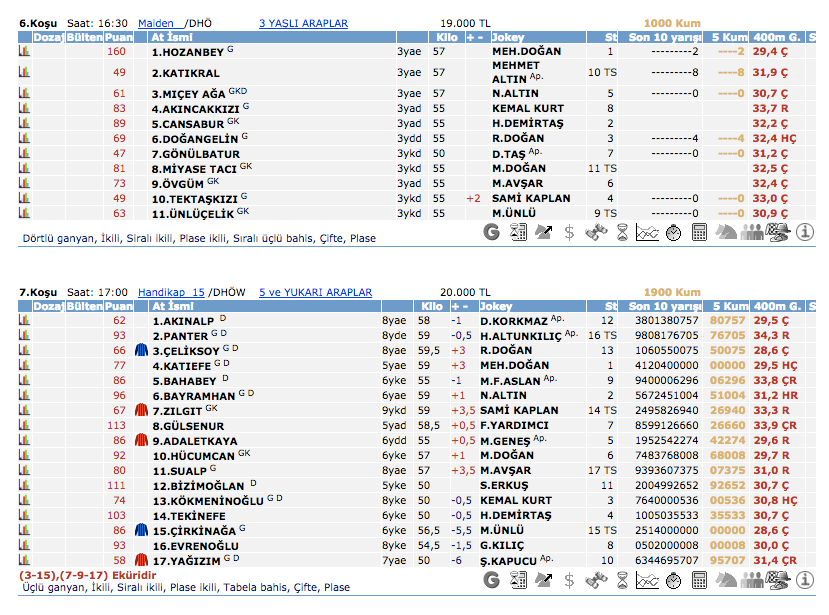Open the 3 YAŞLI ARAPLAR link
The height and width of the screenshot is (615, 829).
coord(303,22)
